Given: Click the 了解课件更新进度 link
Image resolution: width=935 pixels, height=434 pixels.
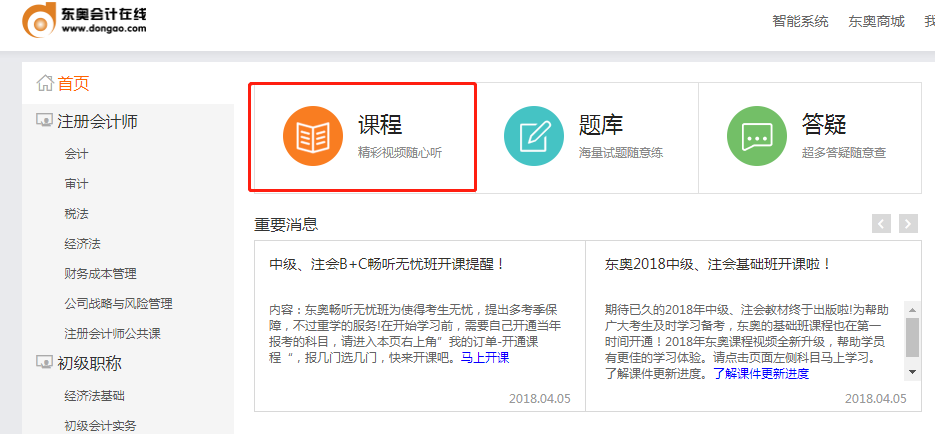Looking at the screenshot, I should pos(761,374).
